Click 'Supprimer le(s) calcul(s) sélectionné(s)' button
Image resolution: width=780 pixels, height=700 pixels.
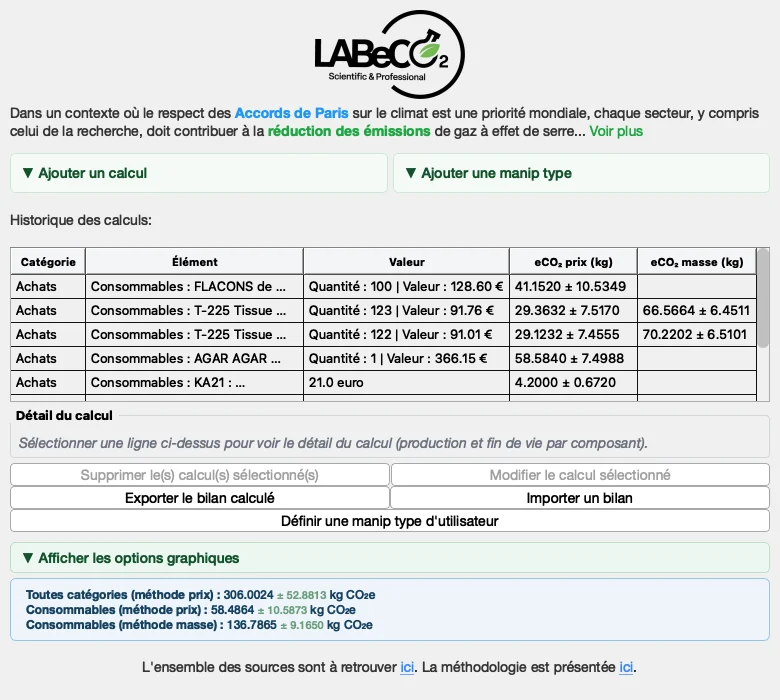(199, 475)
